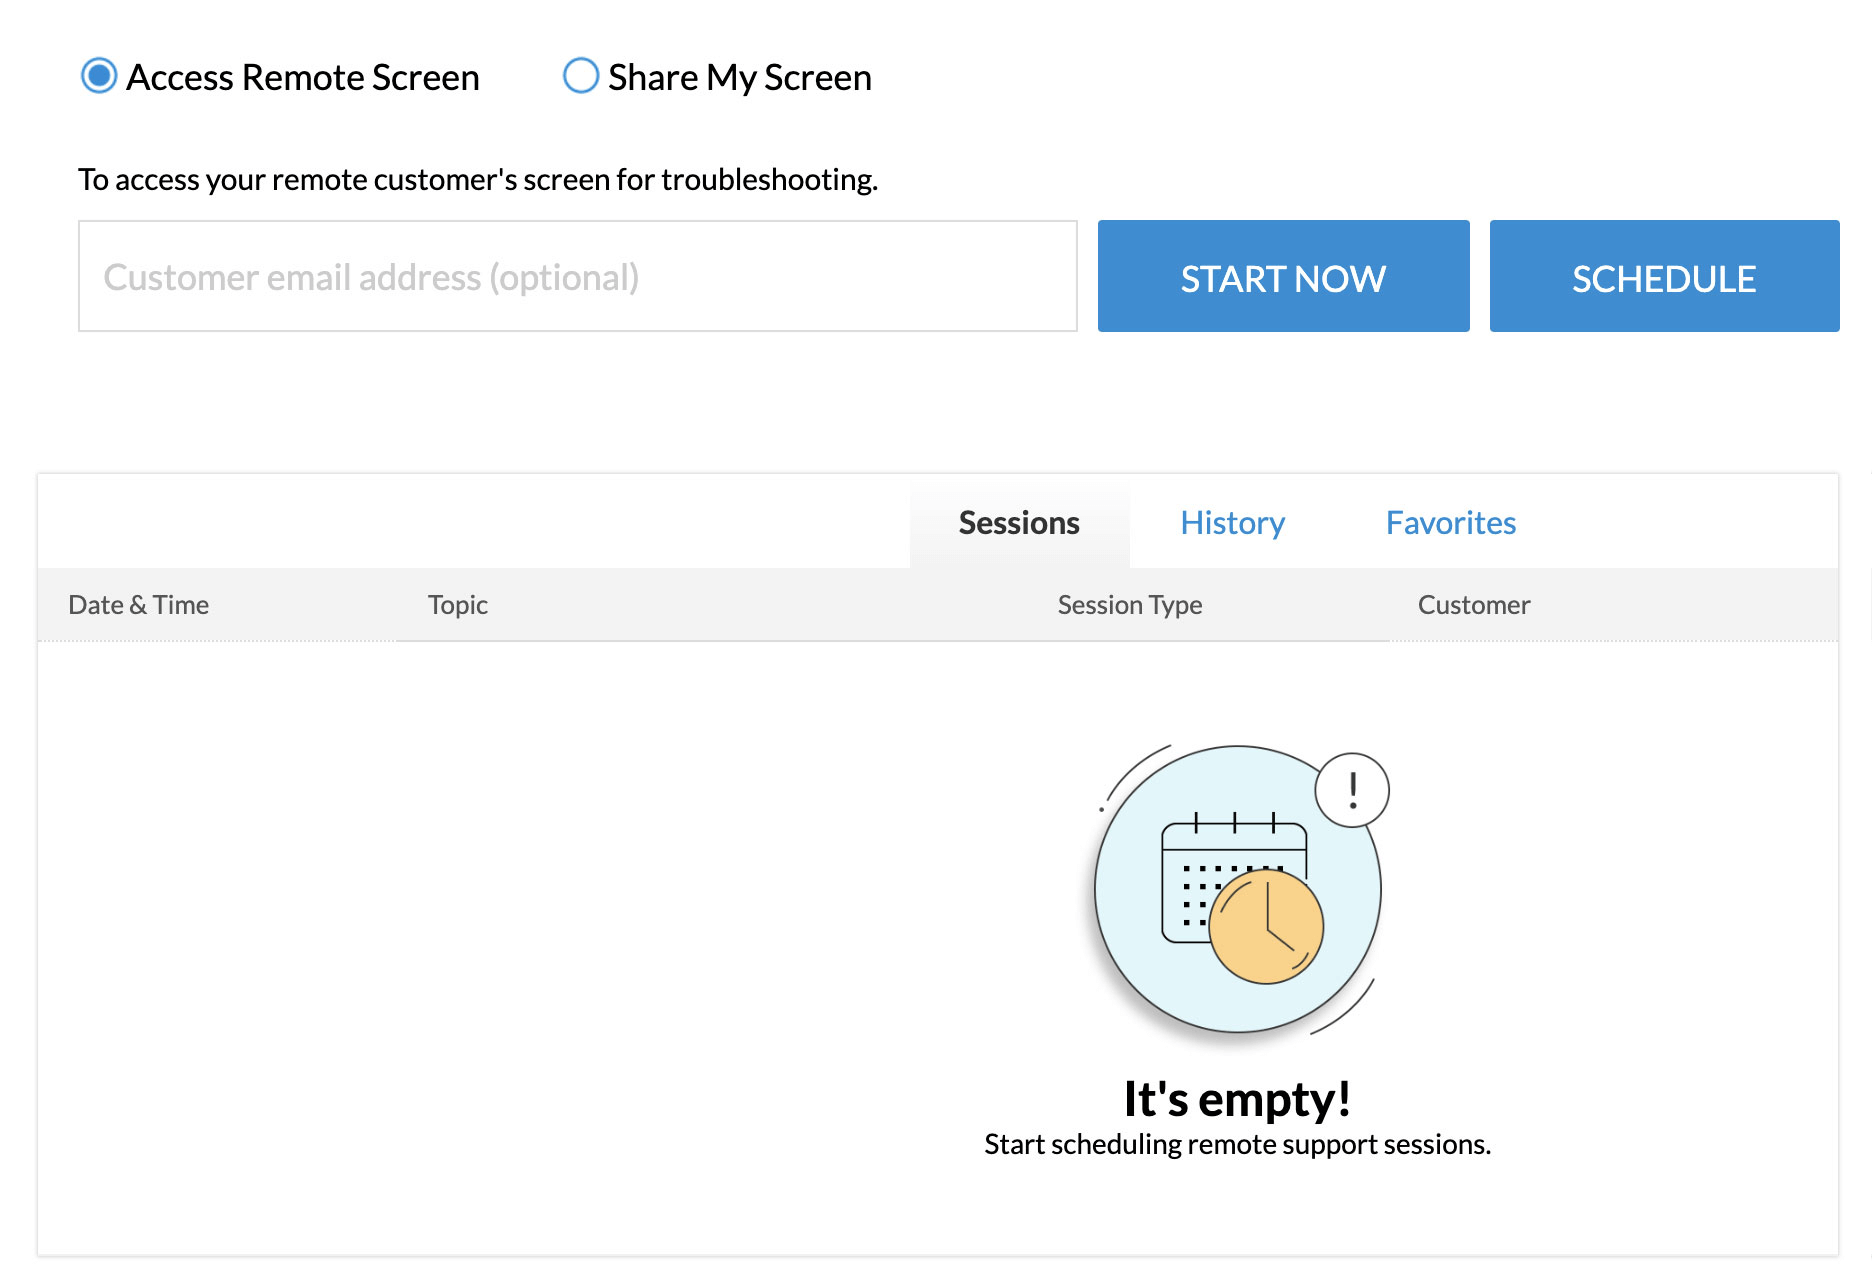Focus the Customer email address field

pyautogui.click(x=577, y=276)
